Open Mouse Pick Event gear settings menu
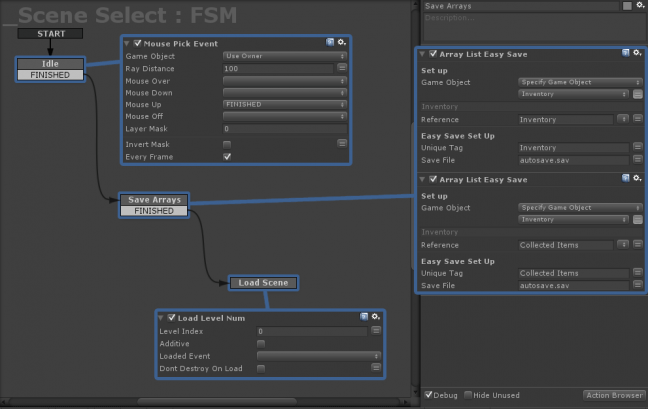Viewport: 648px width, 409px height. coord(341,42)
